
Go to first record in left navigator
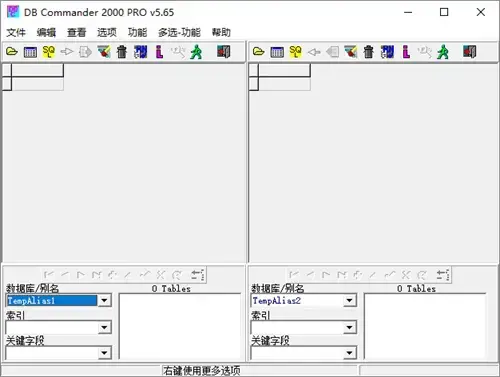pyautogui.click(x=49, y=275)
